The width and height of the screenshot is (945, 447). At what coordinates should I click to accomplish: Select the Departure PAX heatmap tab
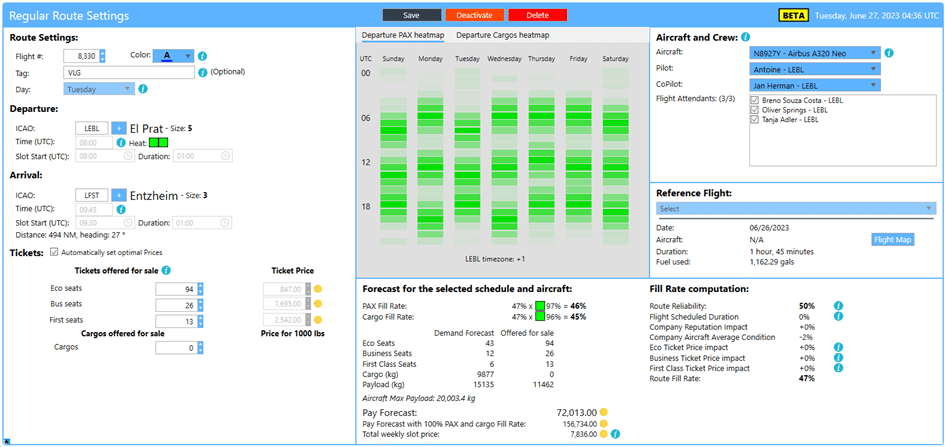(x=402, y=35)
